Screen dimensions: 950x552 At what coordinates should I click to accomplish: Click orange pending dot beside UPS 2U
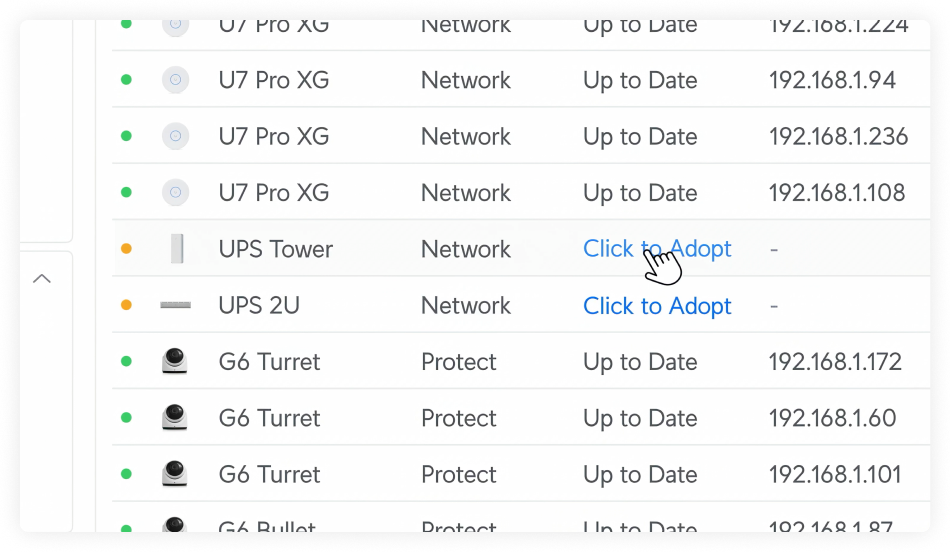pos(126,305)
